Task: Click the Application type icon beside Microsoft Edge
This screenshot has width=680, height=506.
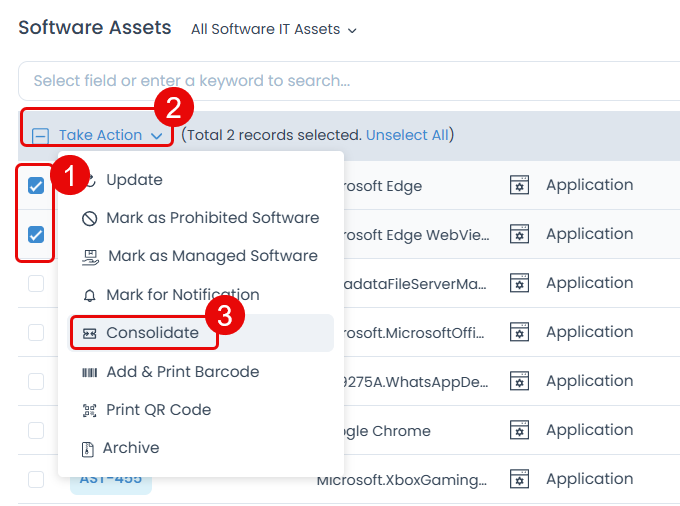Action: click(x=518, y=185)
